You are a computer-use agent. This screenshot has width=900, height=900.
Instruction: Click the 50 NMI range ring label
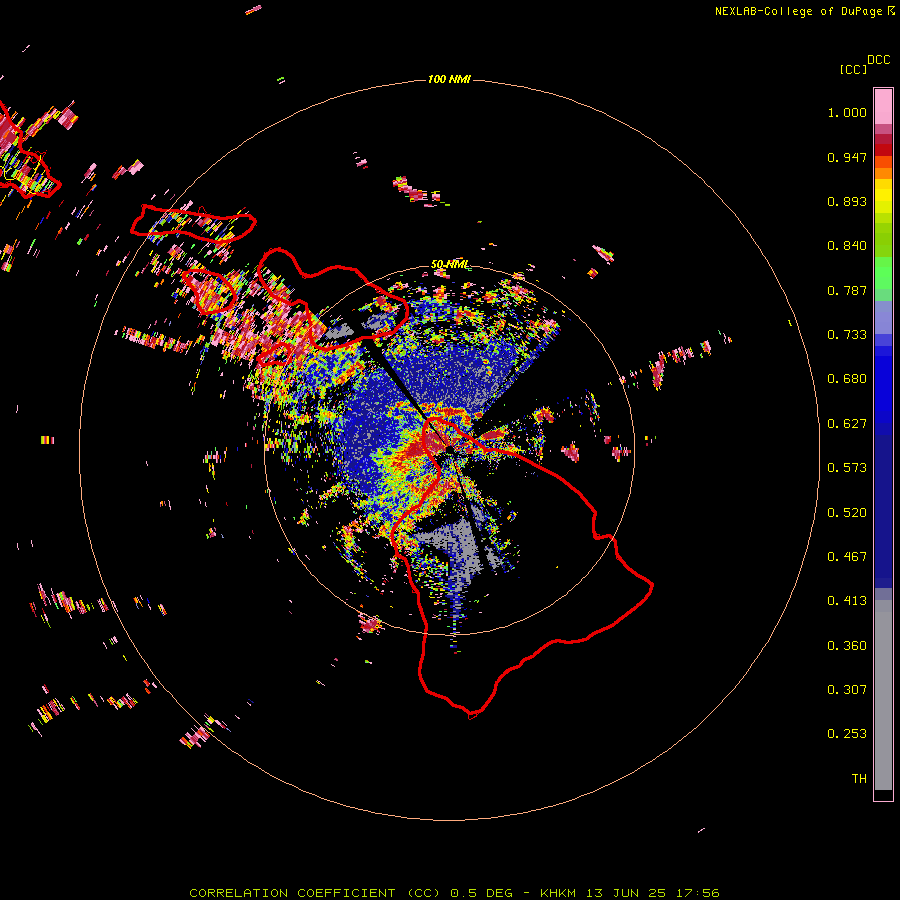[x=450, y=265]
